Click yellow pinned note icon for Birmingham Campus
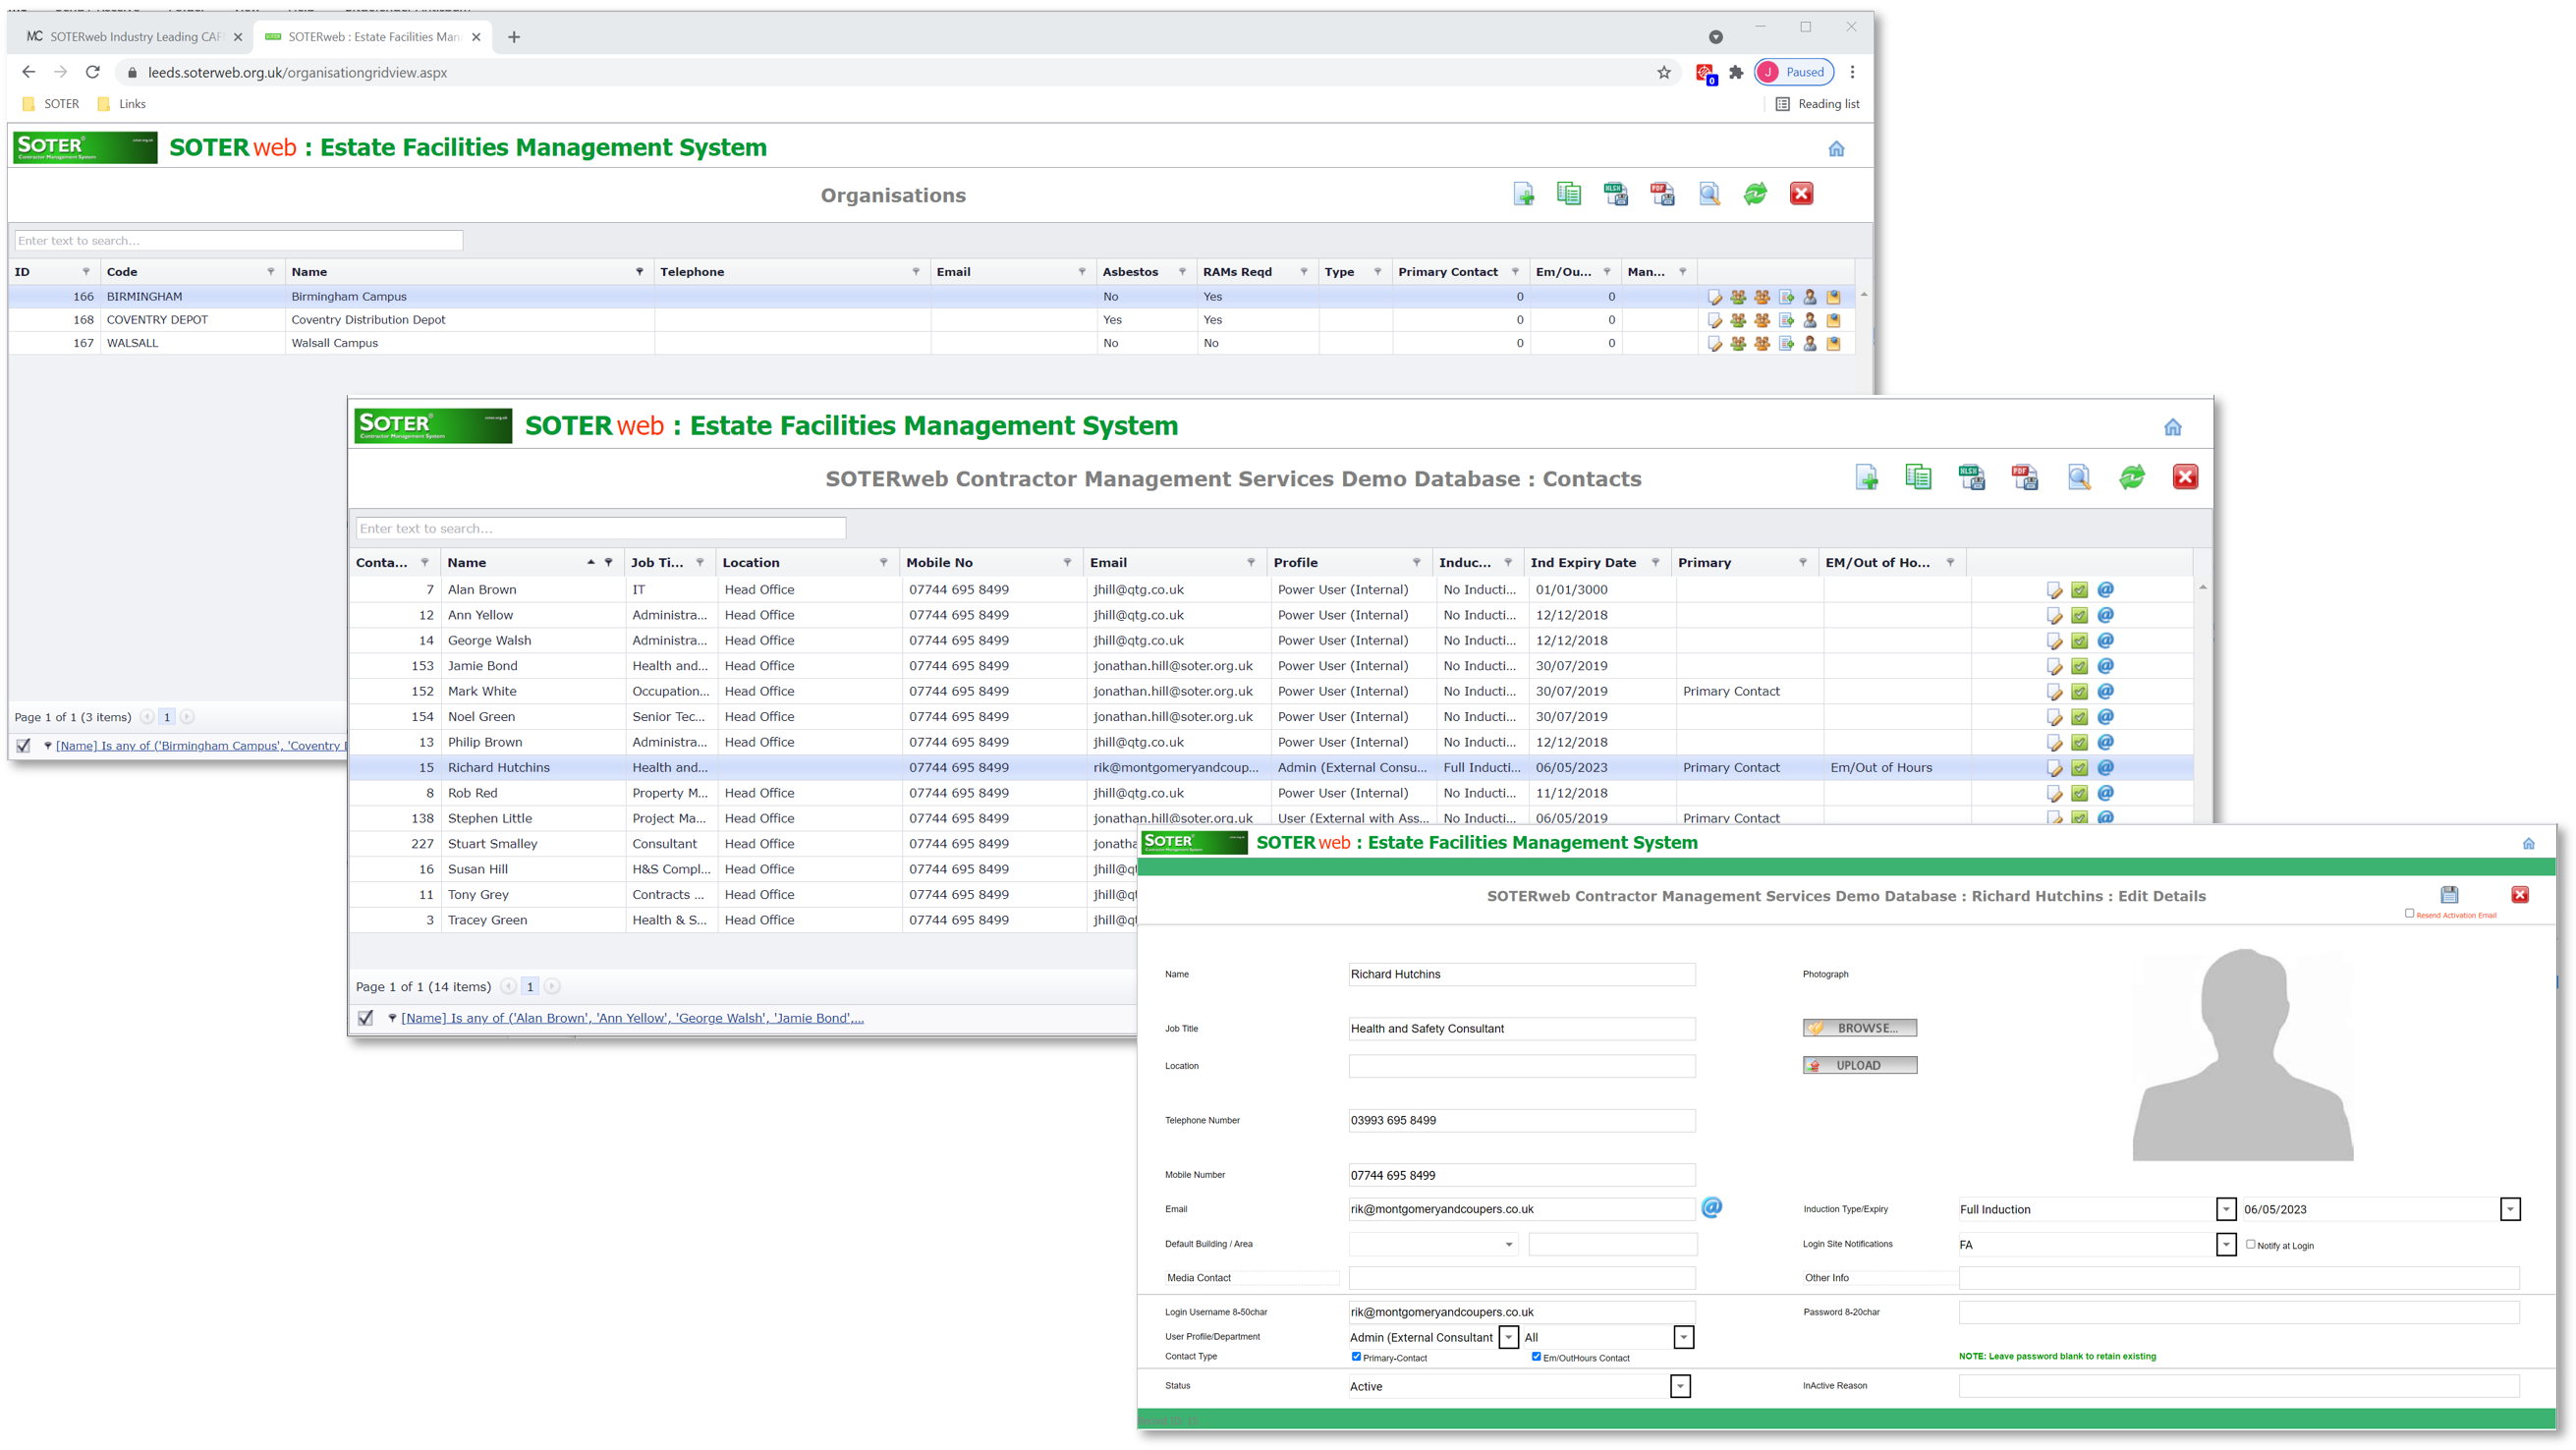 point(1833,297)
